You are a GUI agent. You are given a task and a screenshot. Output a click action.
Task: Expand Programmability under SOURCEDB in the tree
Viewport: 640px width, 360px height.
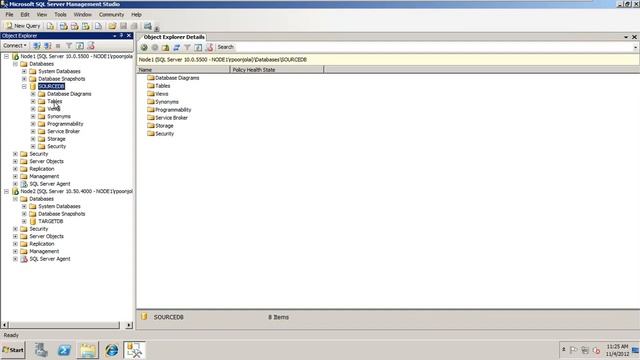coord(33,124)
